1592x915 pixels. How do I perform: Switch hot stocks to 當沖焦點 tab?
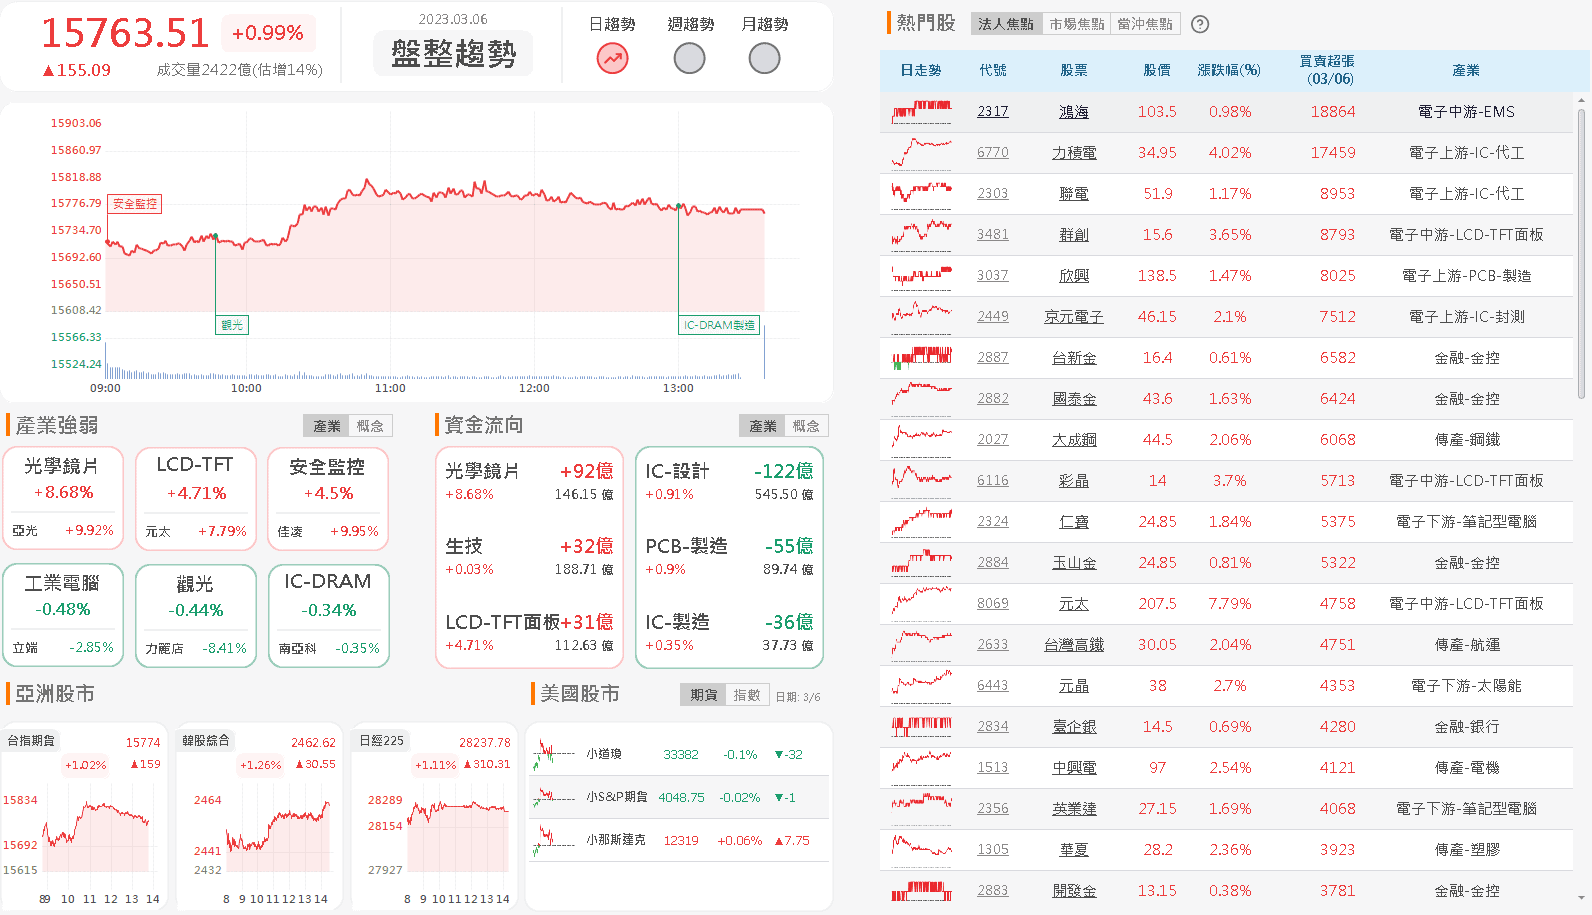(x=1145, y=24)
